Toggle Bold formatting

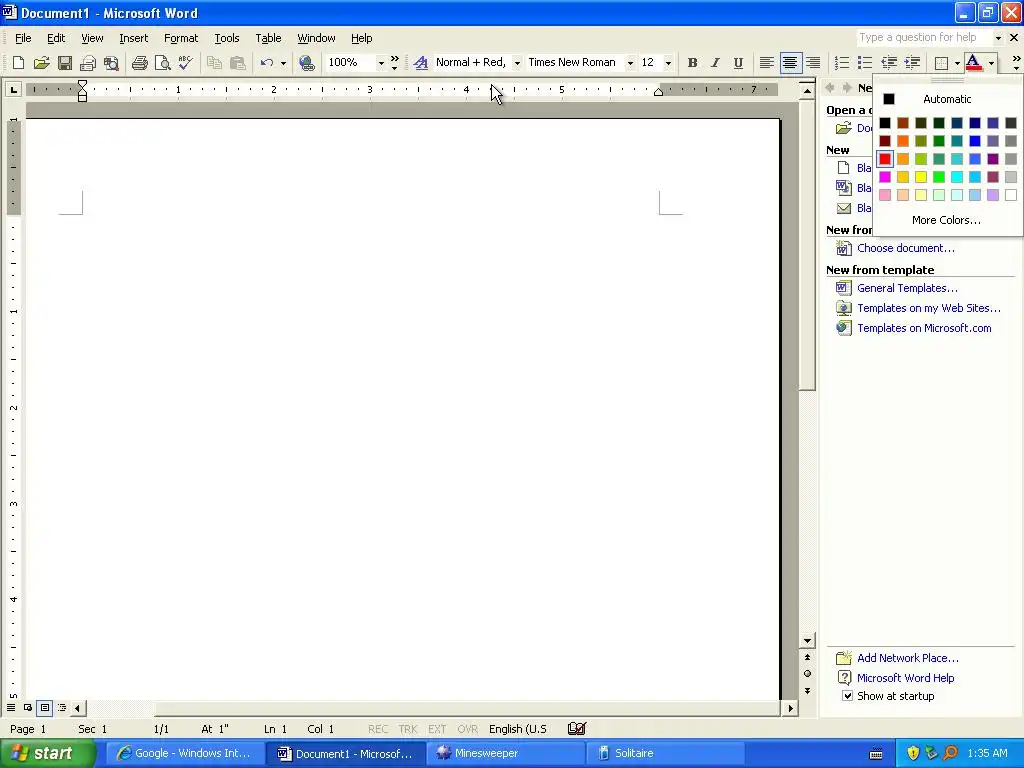[692, 63]
